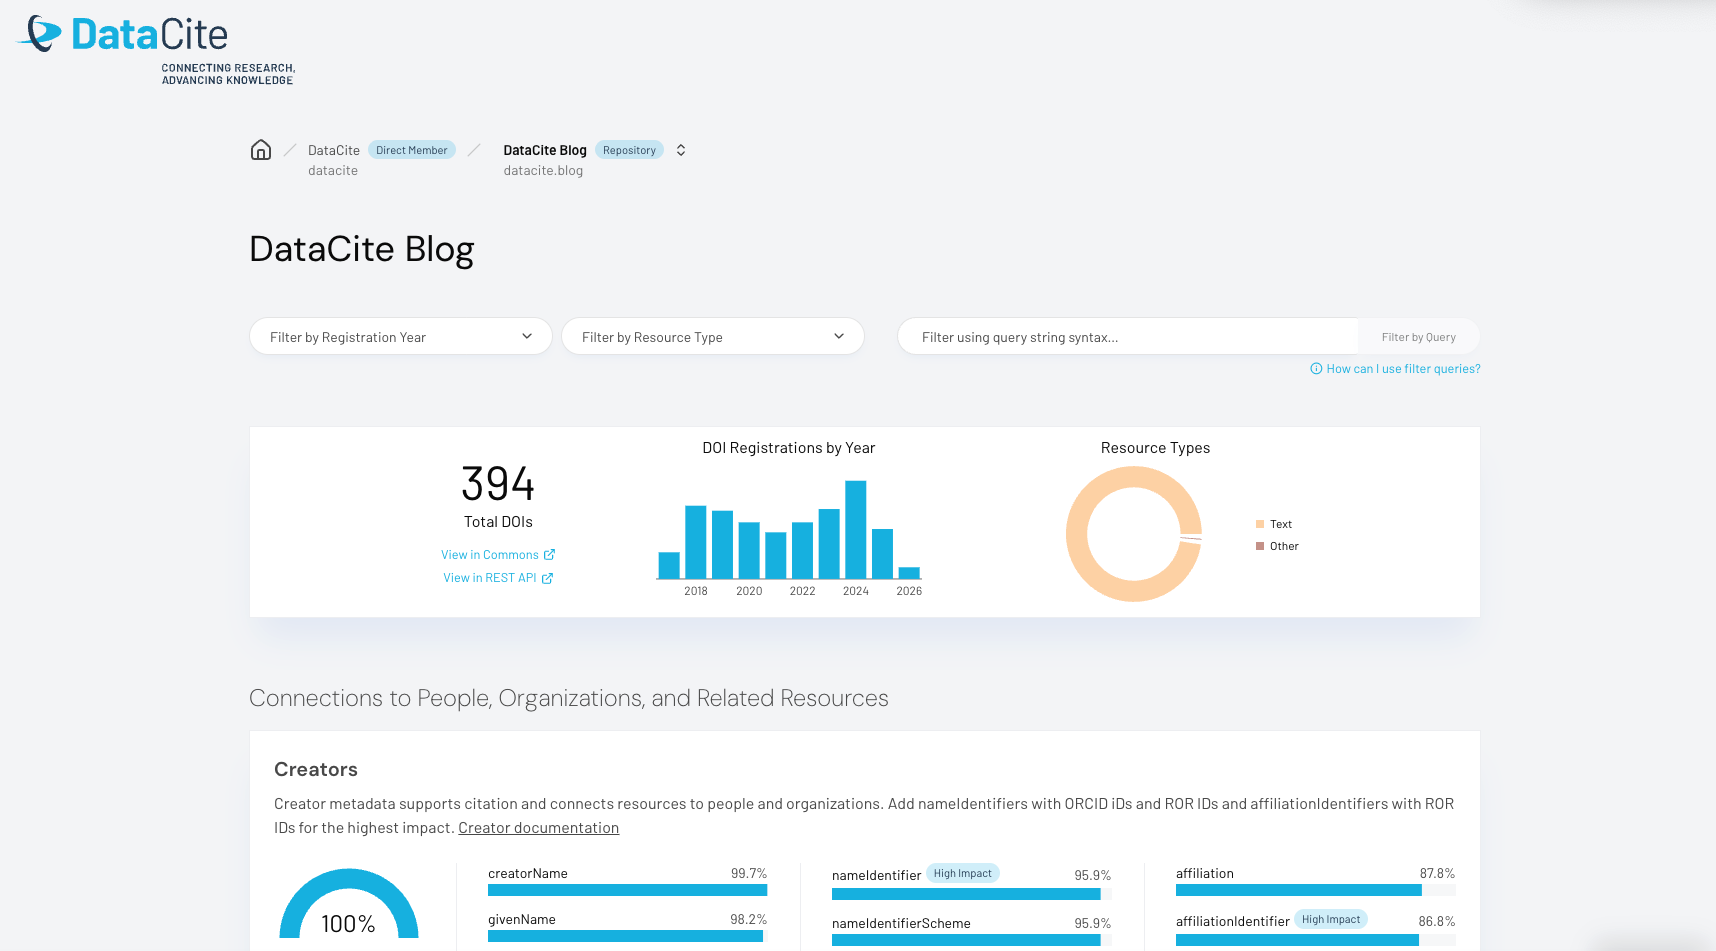1716x951 pixels.
Task: Click the home icon in the breadcrumb
Action: (261, 149)
